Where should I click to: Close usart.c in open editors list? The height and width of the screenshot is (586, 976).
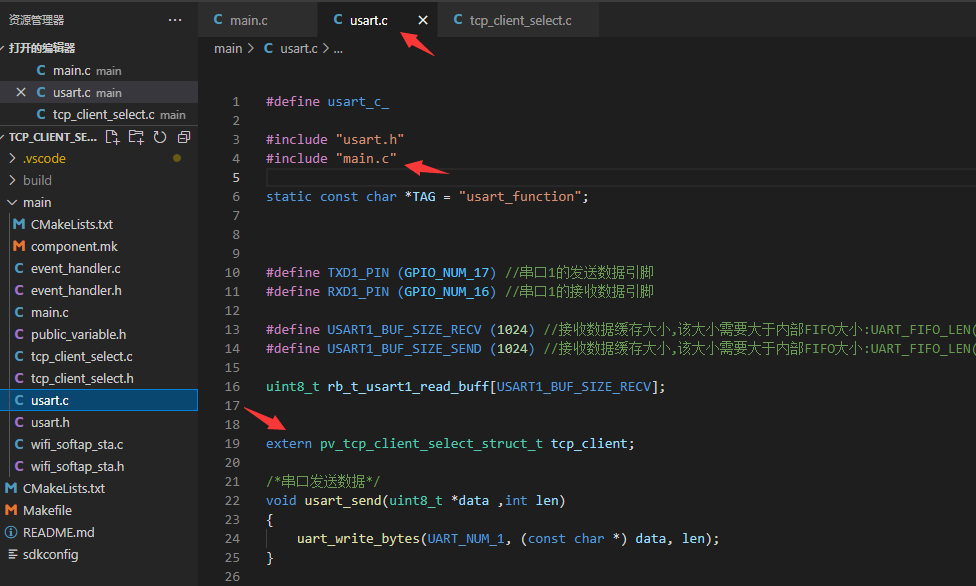point(21,92)
